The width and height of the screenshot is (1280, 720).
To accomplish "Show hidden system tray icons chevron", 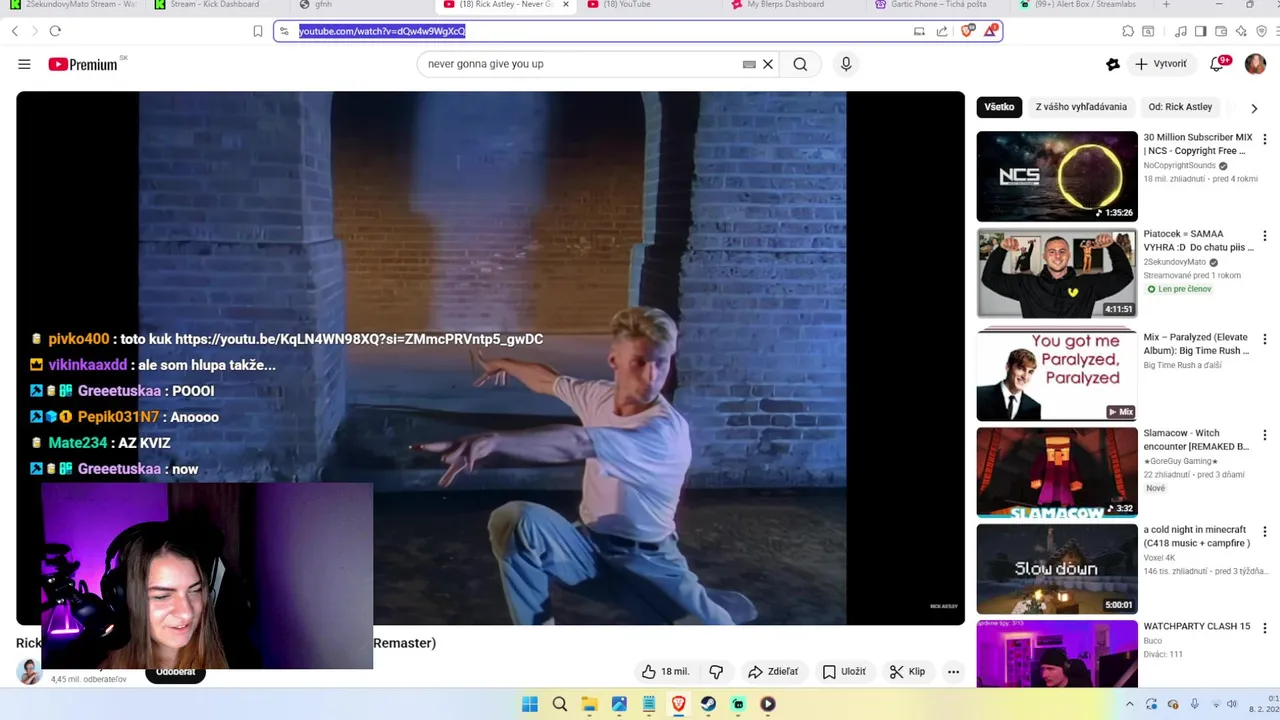I will tap(1130, 704).
